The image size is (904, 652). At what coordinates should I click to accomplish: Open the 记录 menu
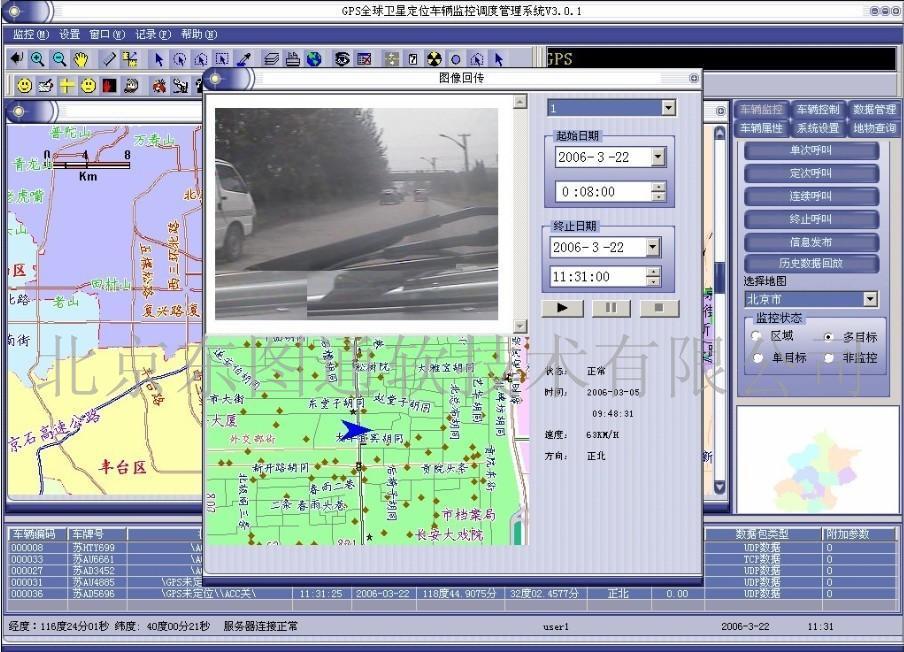click(x=153, y=35)
